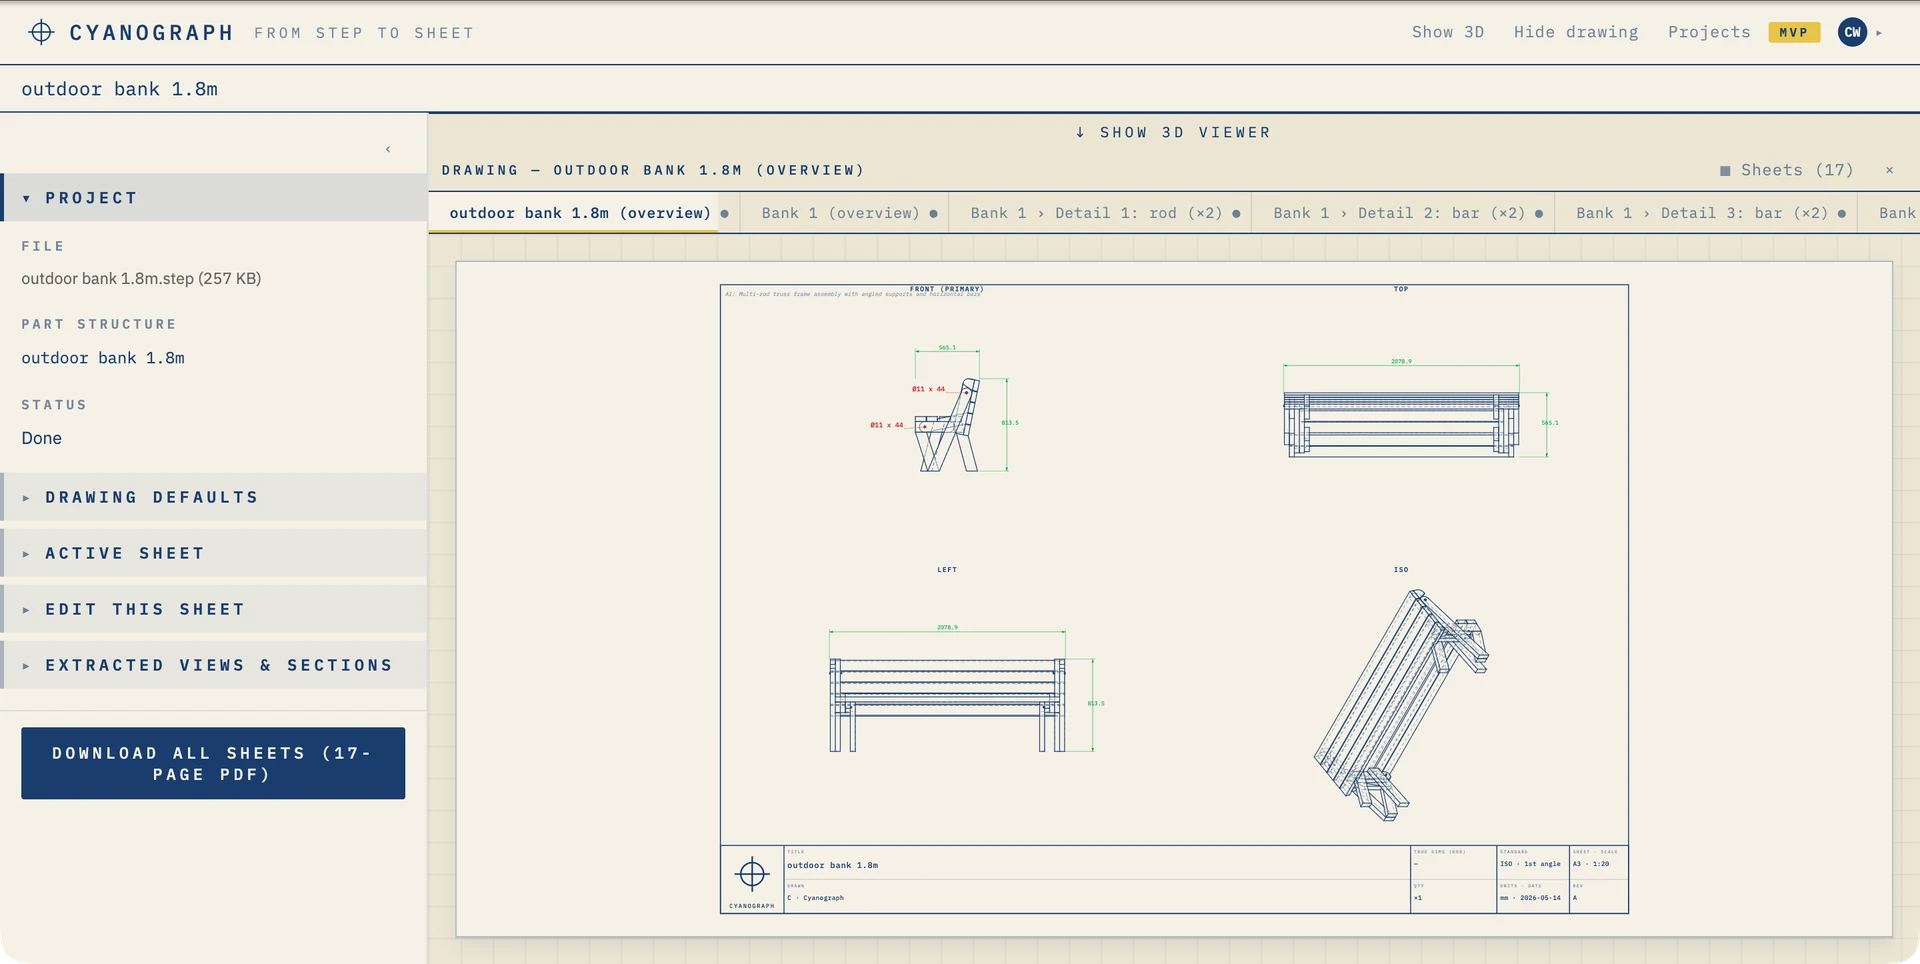Click the dot beside Bank 1 (overview) tab
Screen dimensions: 1920x964
coord(934,214)
